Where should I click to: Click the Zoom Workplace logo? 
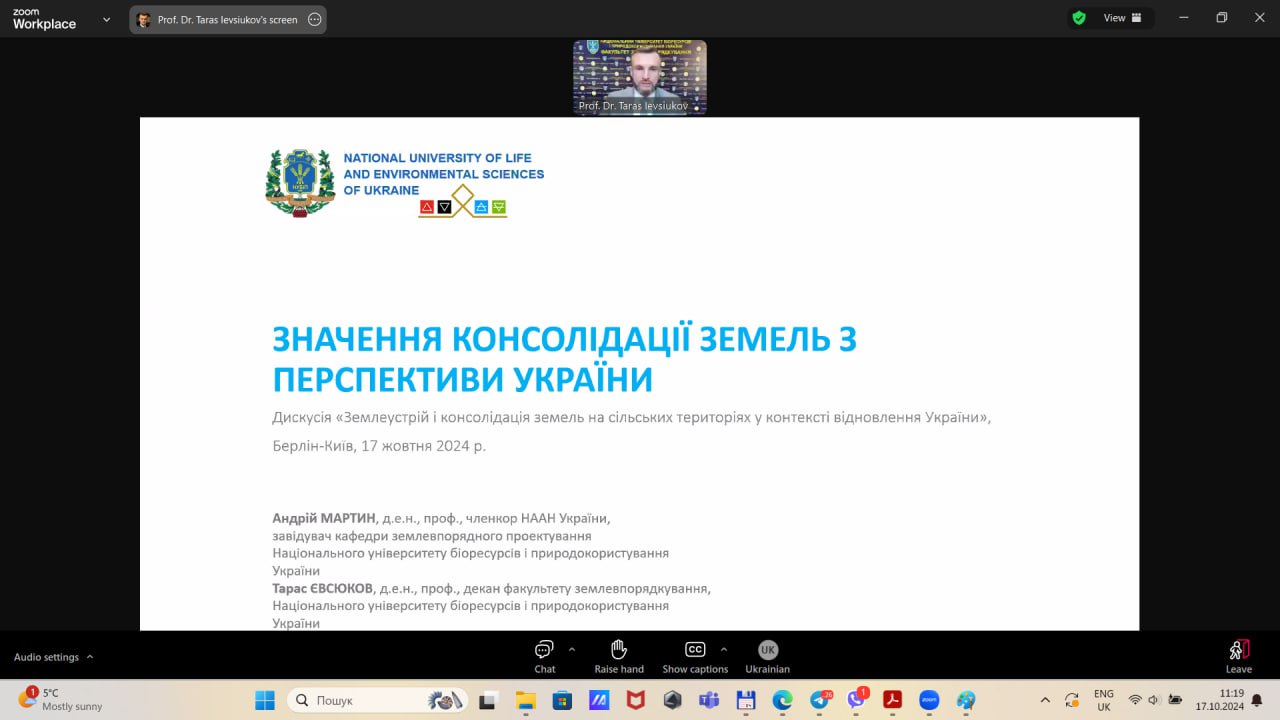(x=44, y=19)
